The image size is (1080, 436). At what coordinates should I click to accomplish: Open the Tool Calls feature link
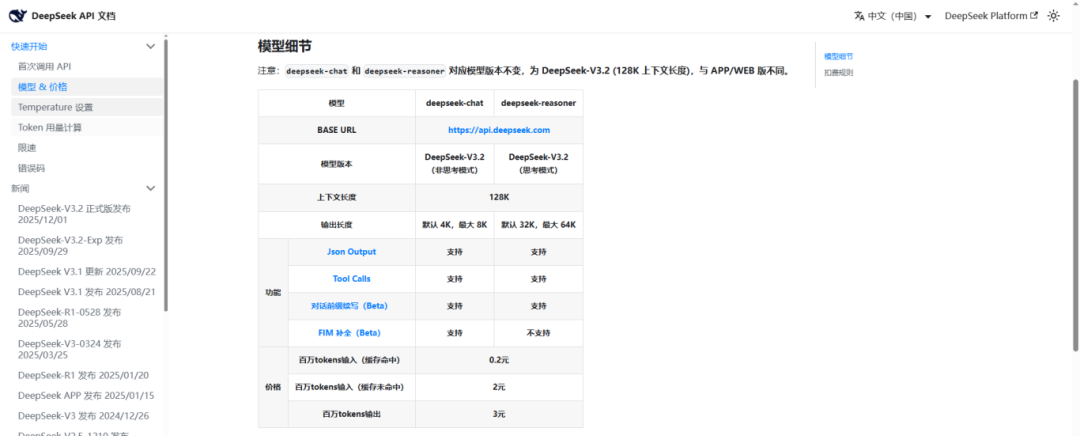[x=351, y=279]
